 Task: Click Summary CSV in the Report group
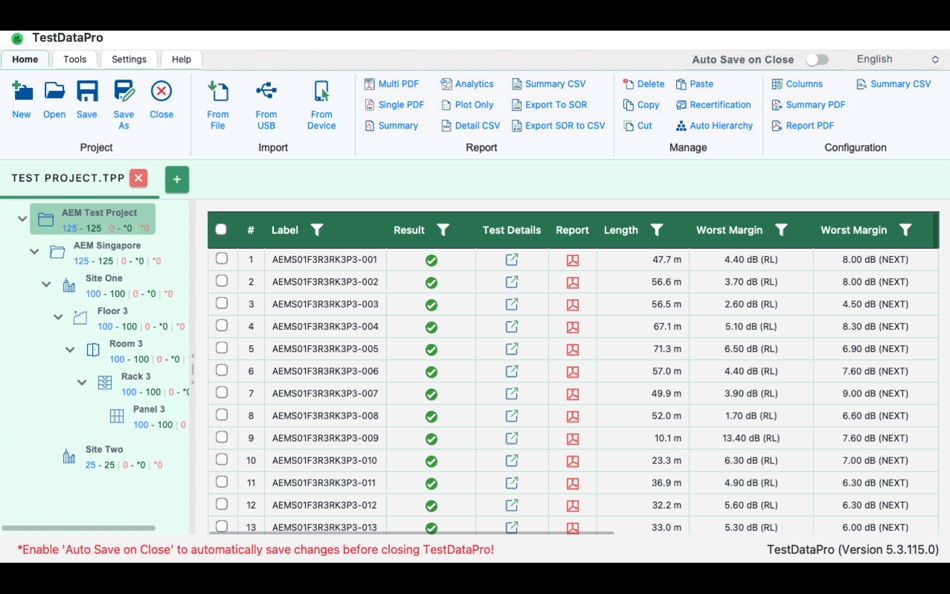pyautogui.click(x=548, y=84)
